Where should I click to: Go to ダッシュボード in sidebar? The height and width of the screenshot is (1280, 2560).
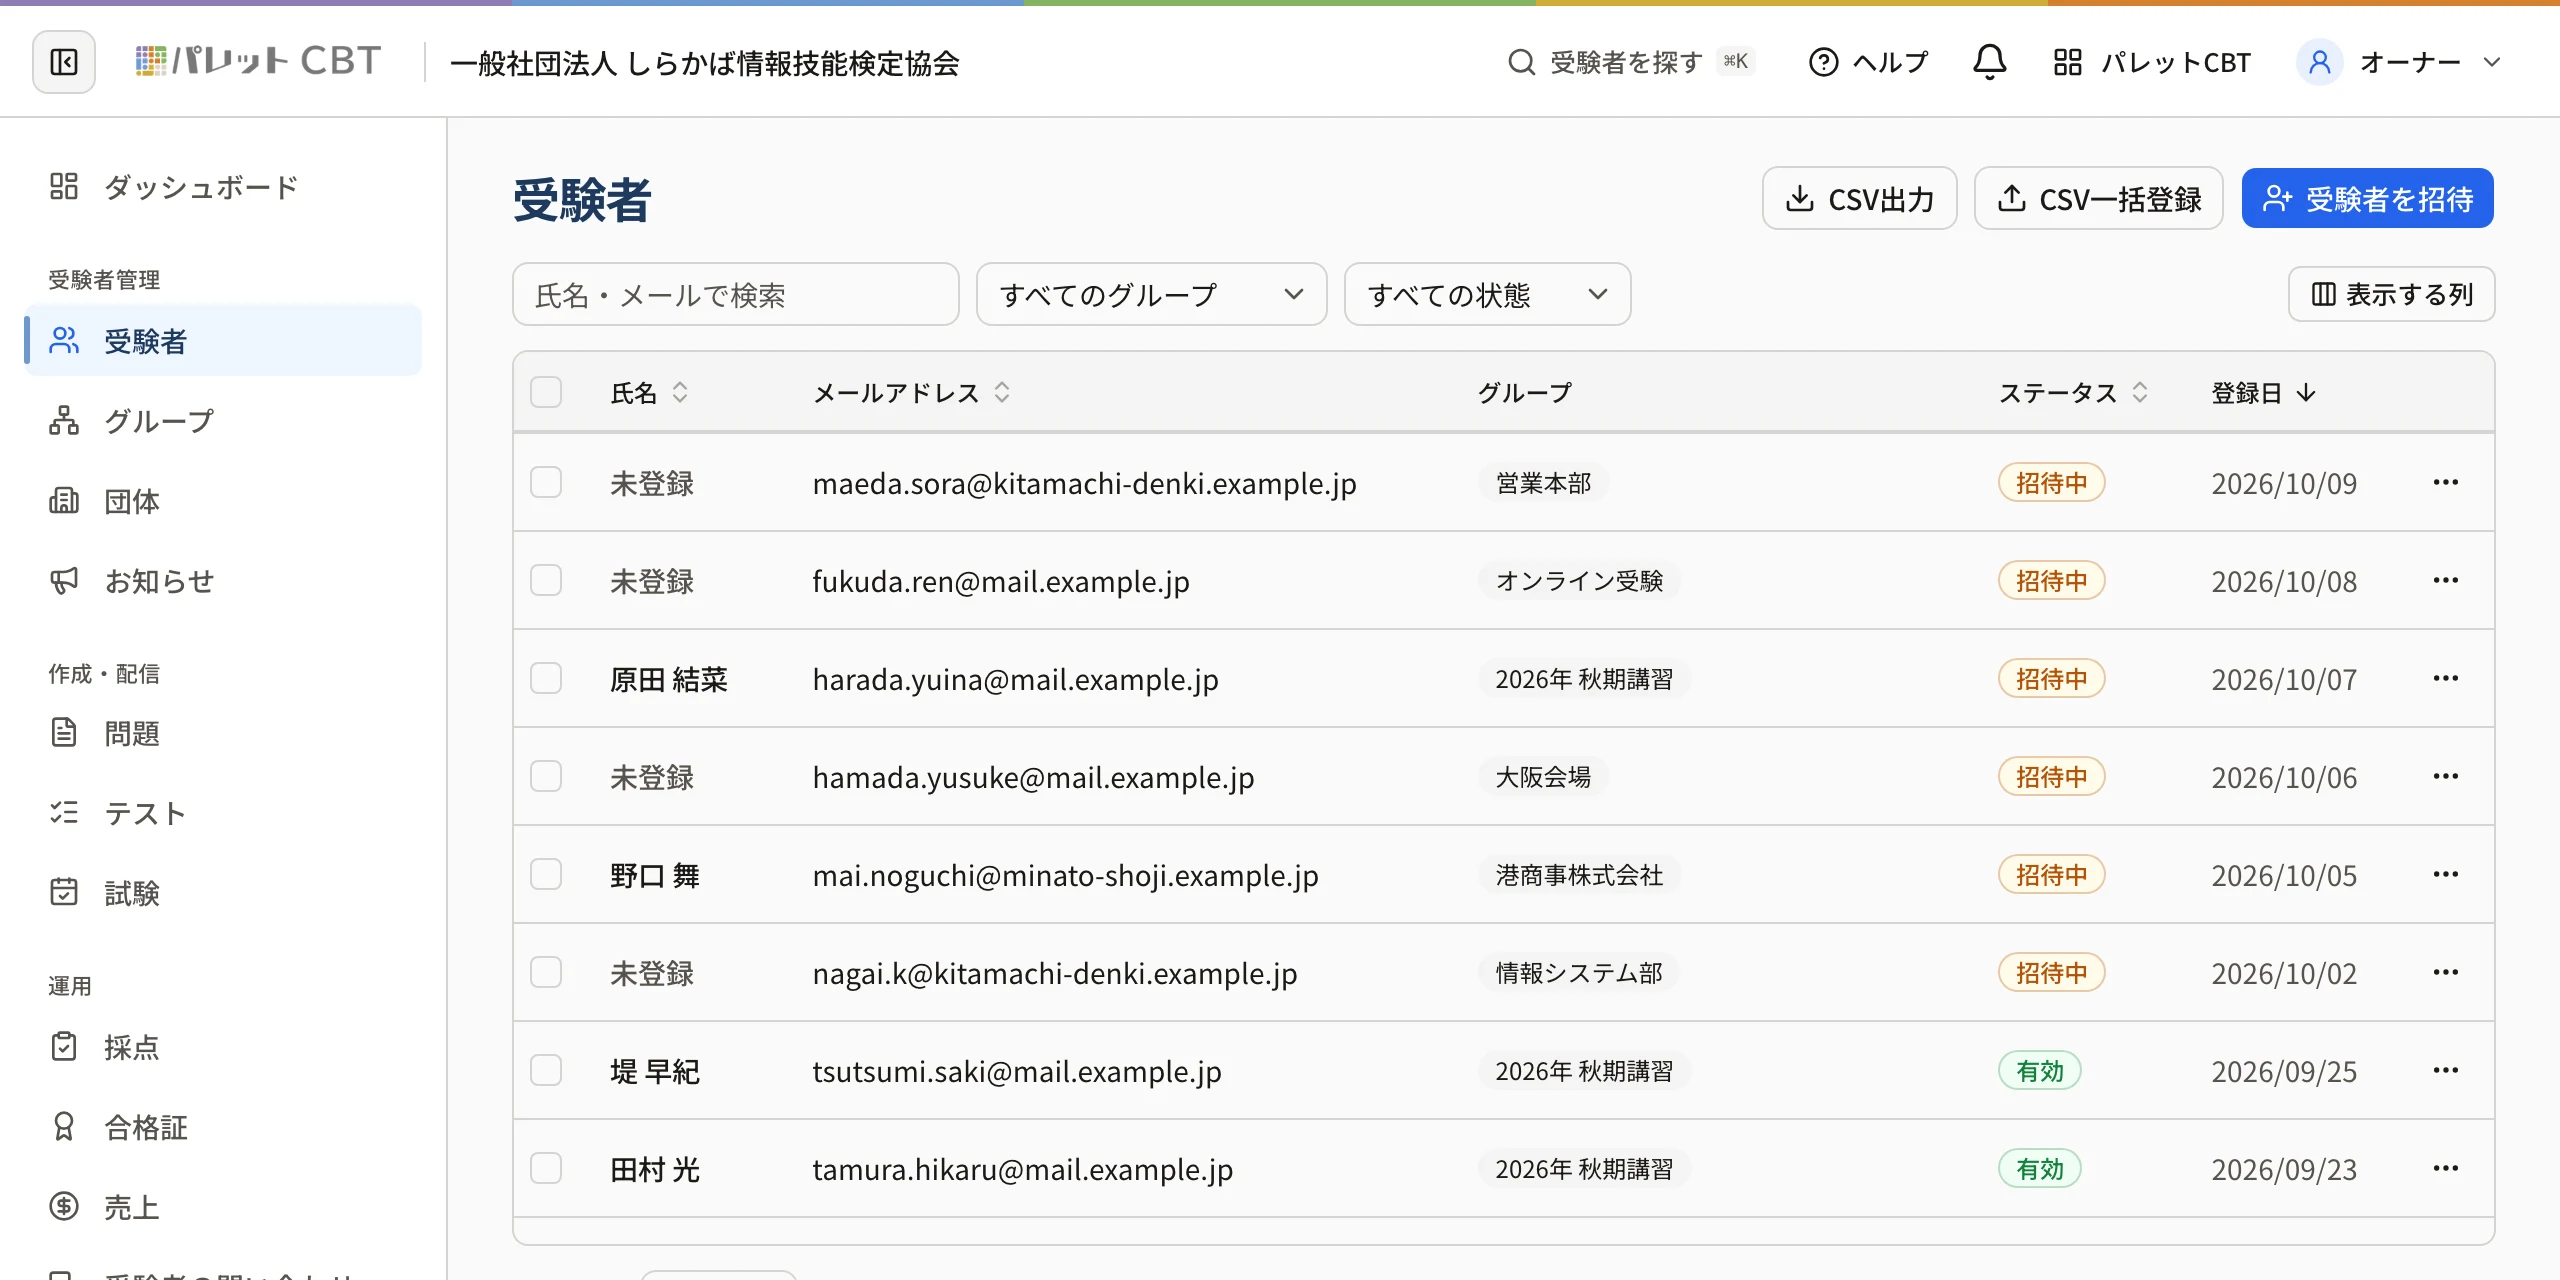(223, 187)
